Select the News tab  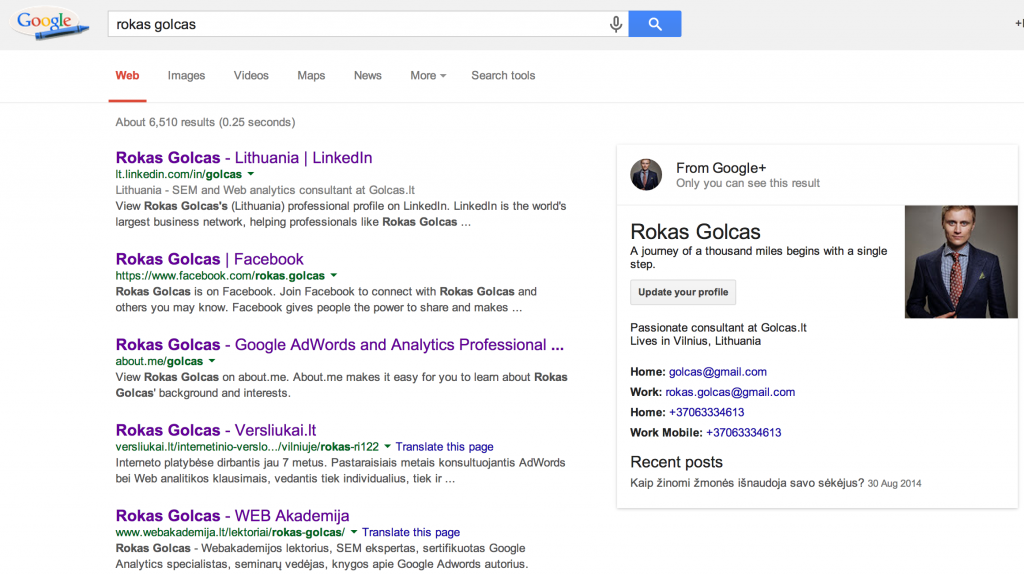(x=367, y=76)
